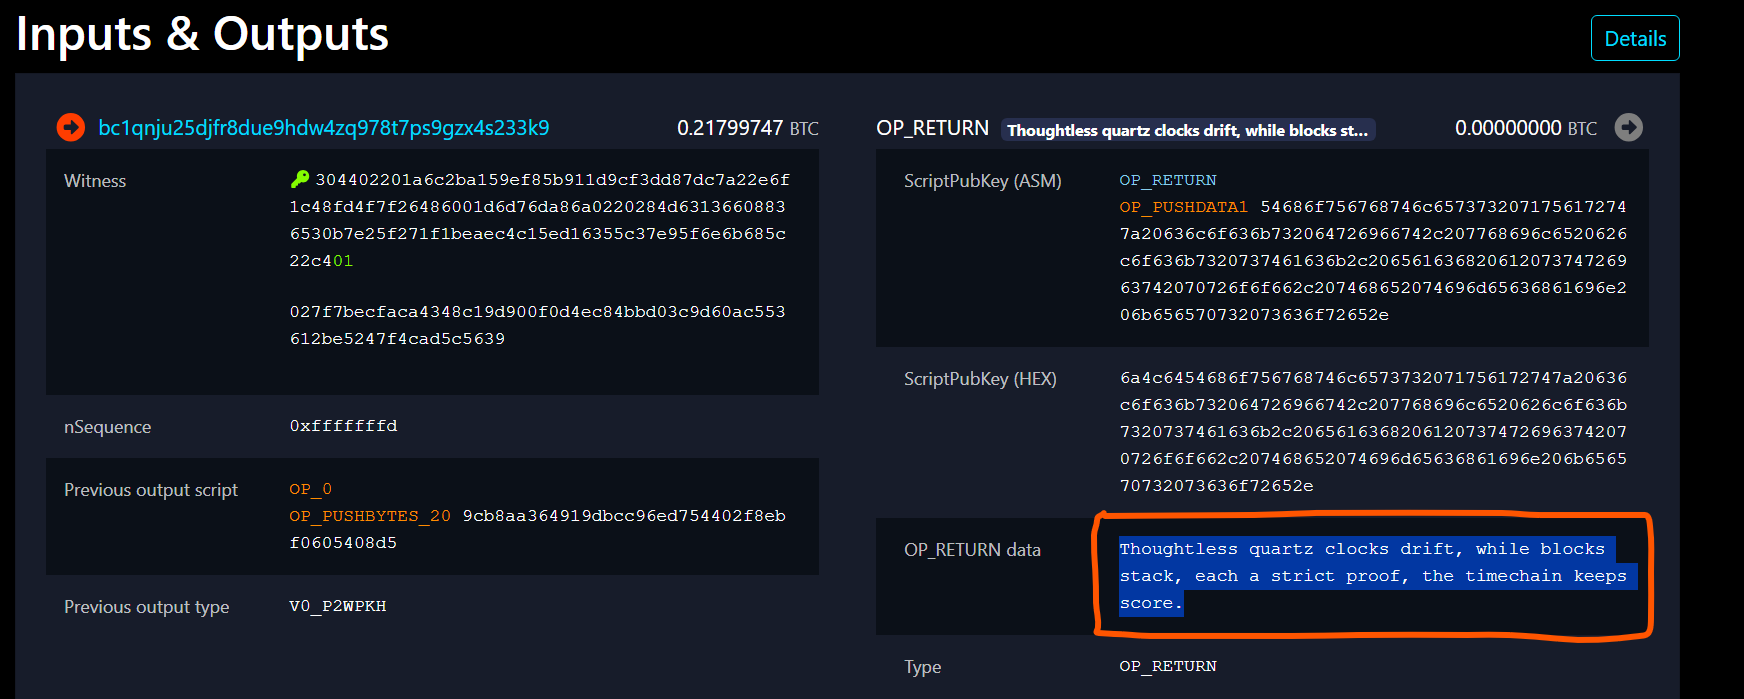The image size is (1744, 699).
Task: Click the Details button
Action: point(1635,38)
